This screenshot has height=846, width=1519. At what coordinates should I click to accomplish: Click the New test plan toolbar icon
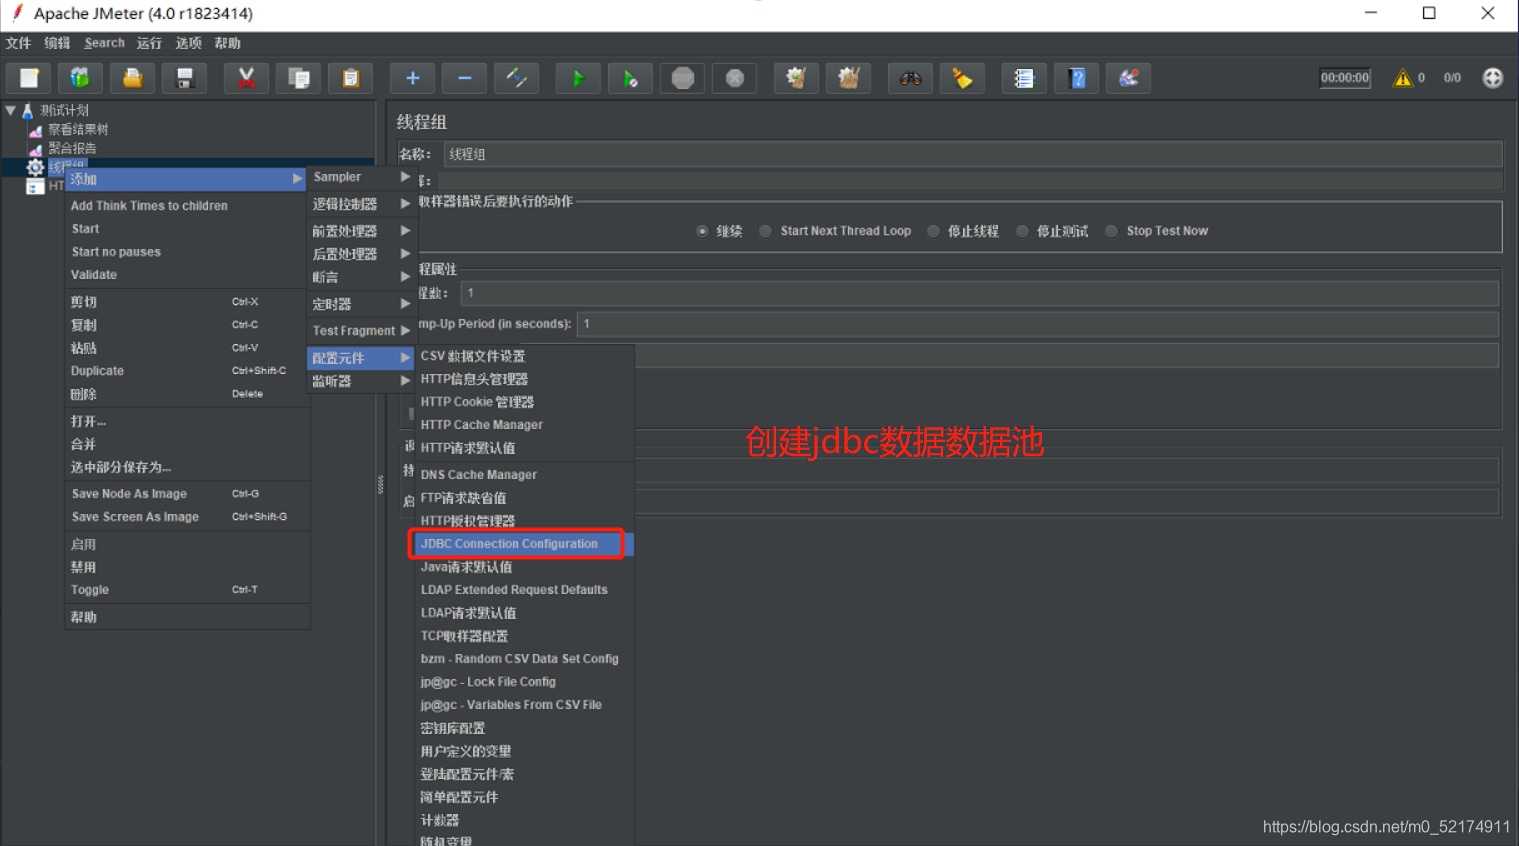click(29, 78)
